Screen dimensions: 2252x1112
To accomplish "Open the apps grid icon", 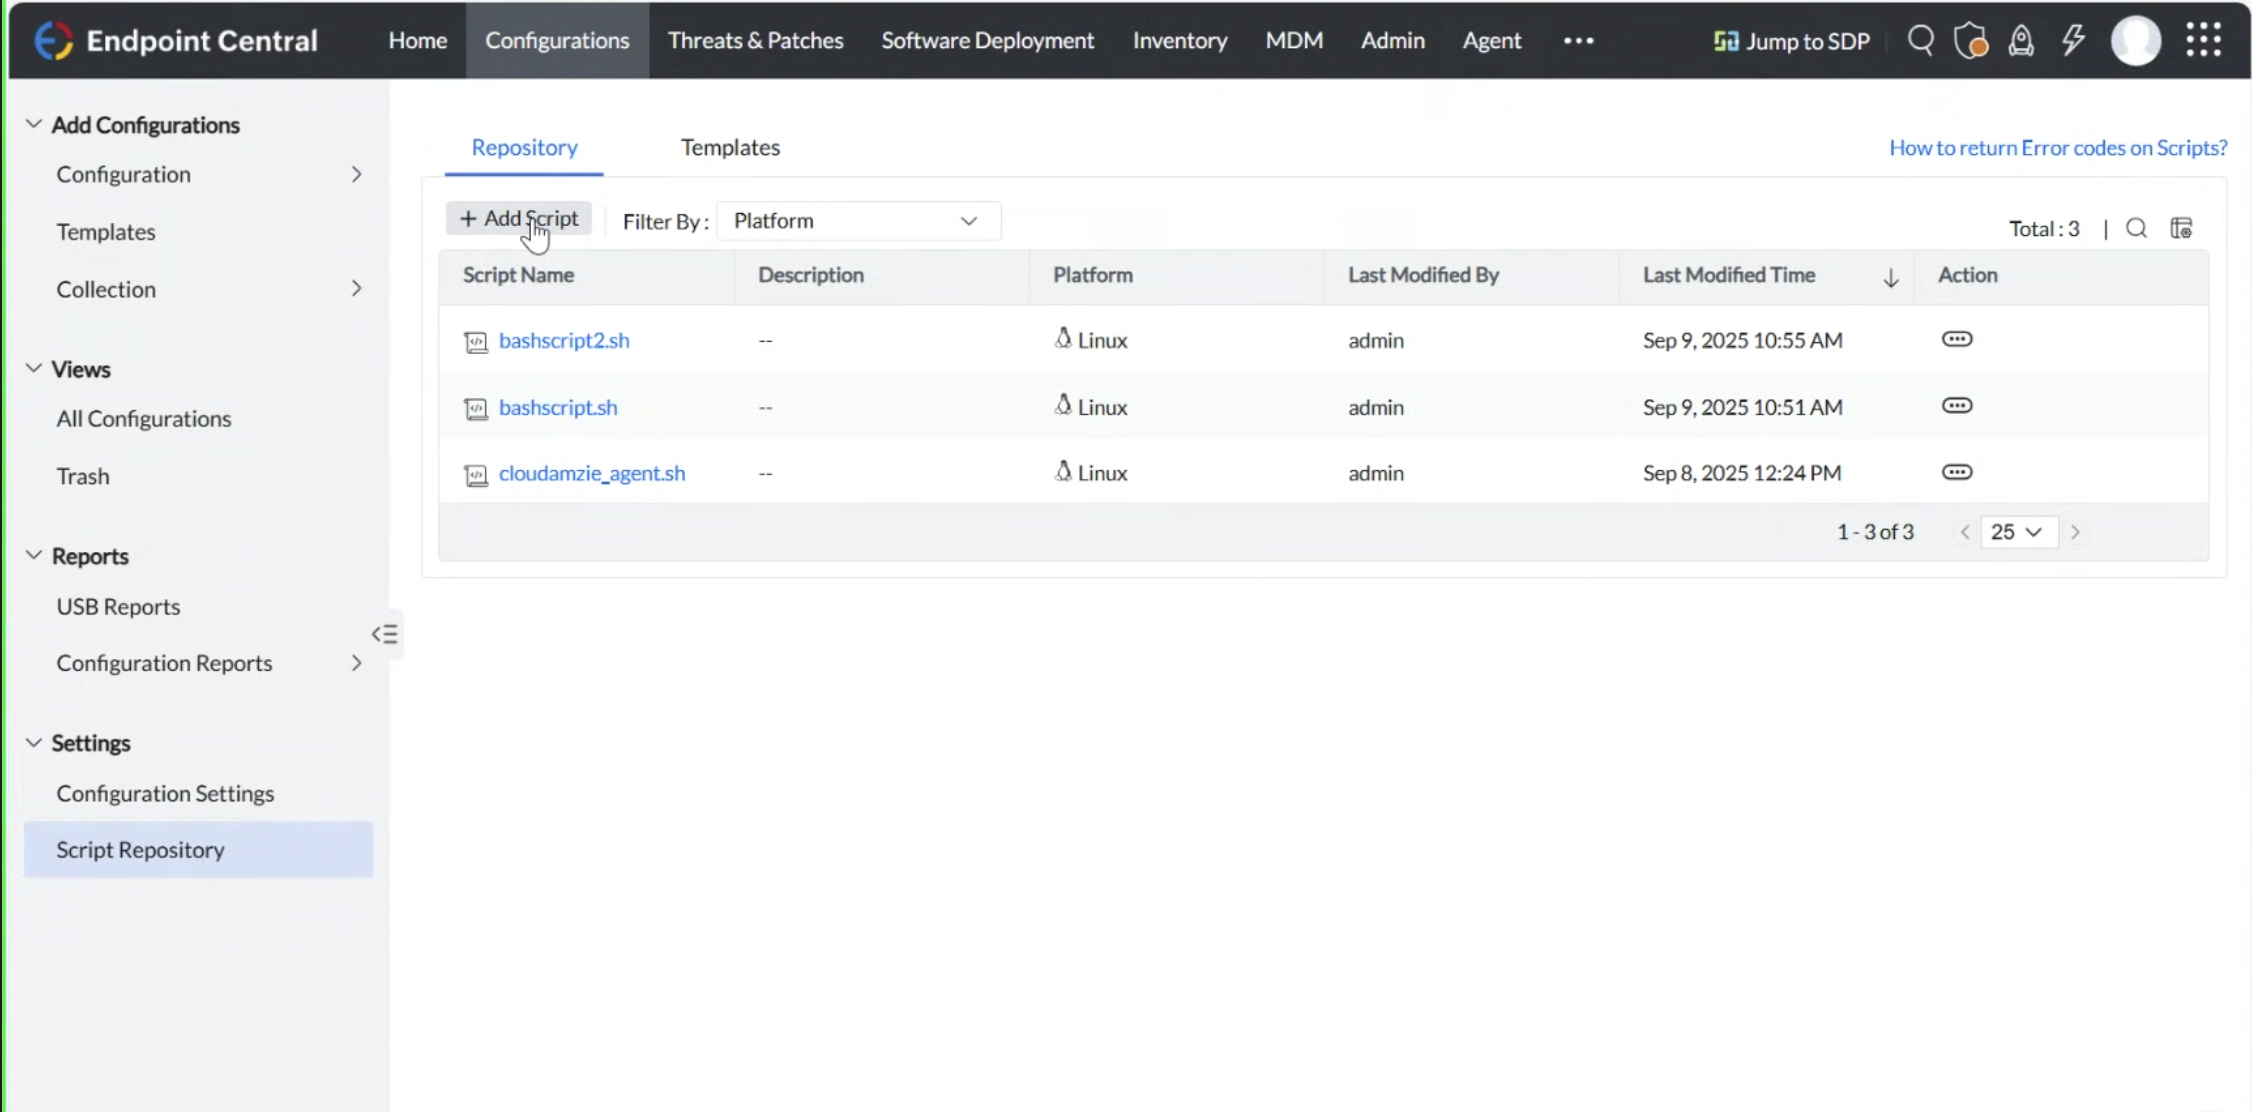I will pyautogui.click(x=2203, y=41).
